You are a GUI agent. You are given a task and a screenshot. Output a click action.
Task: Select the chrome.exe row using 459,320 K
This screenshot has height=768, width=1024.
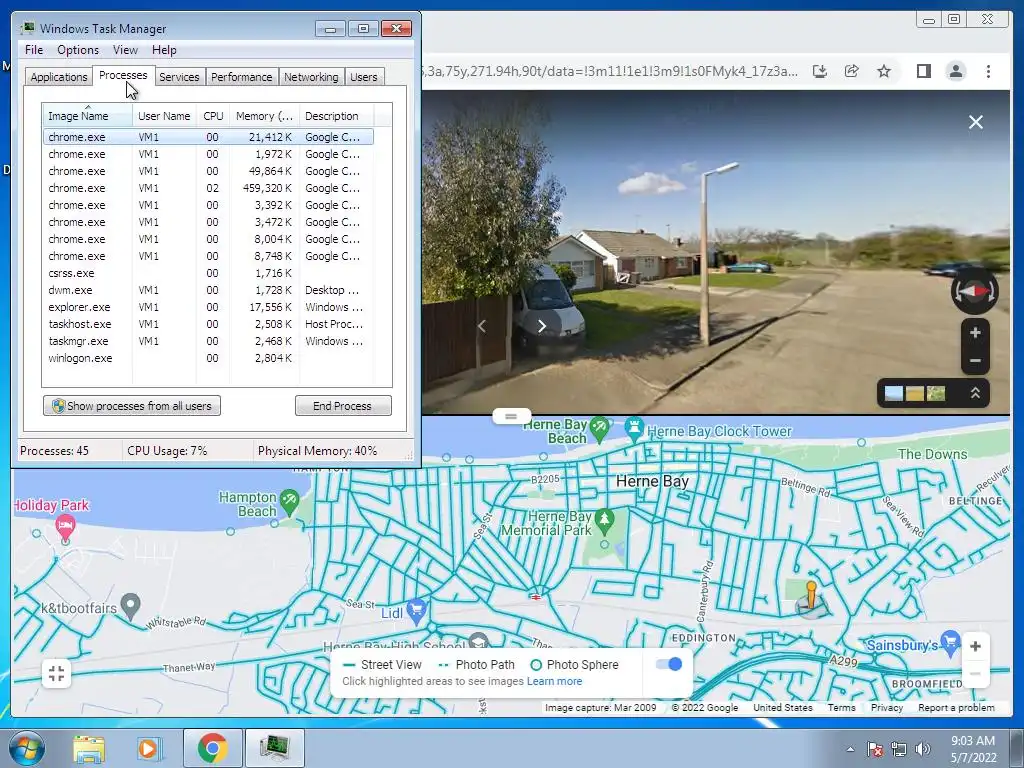coord(208,188)
